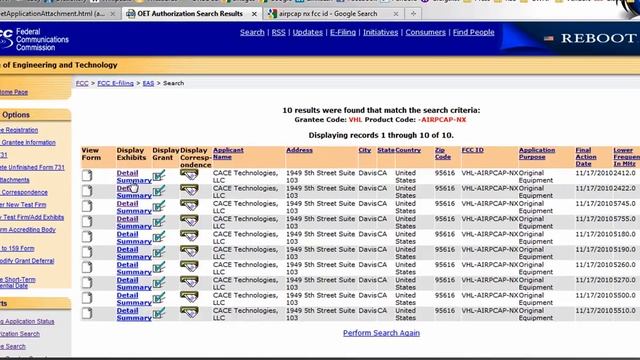This screenshot has height=360, width=640.
Task: Open the View Form icon for the 5190.0 row
Action: (x=87, y=252)
